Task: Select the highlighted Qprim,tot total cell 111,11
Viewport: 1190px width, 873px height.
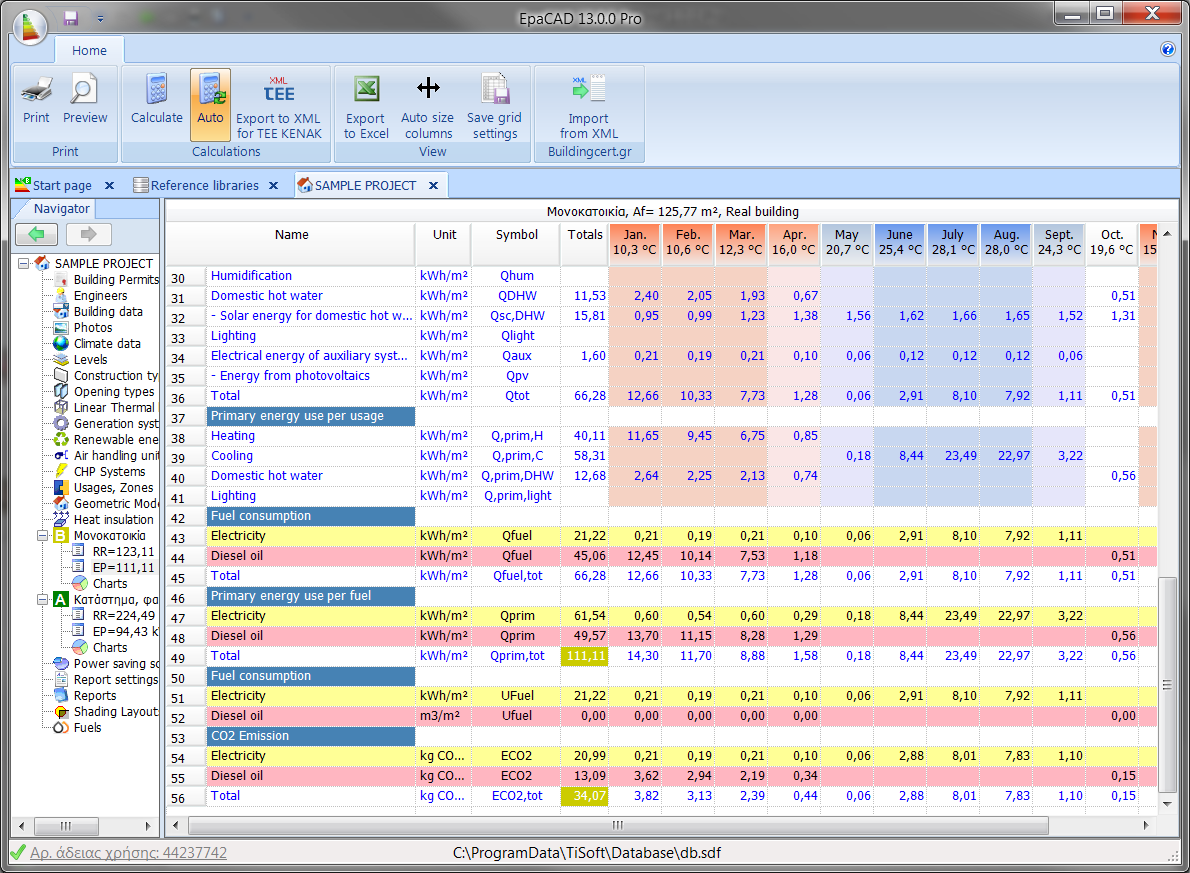Action: (x=584, y=656)
